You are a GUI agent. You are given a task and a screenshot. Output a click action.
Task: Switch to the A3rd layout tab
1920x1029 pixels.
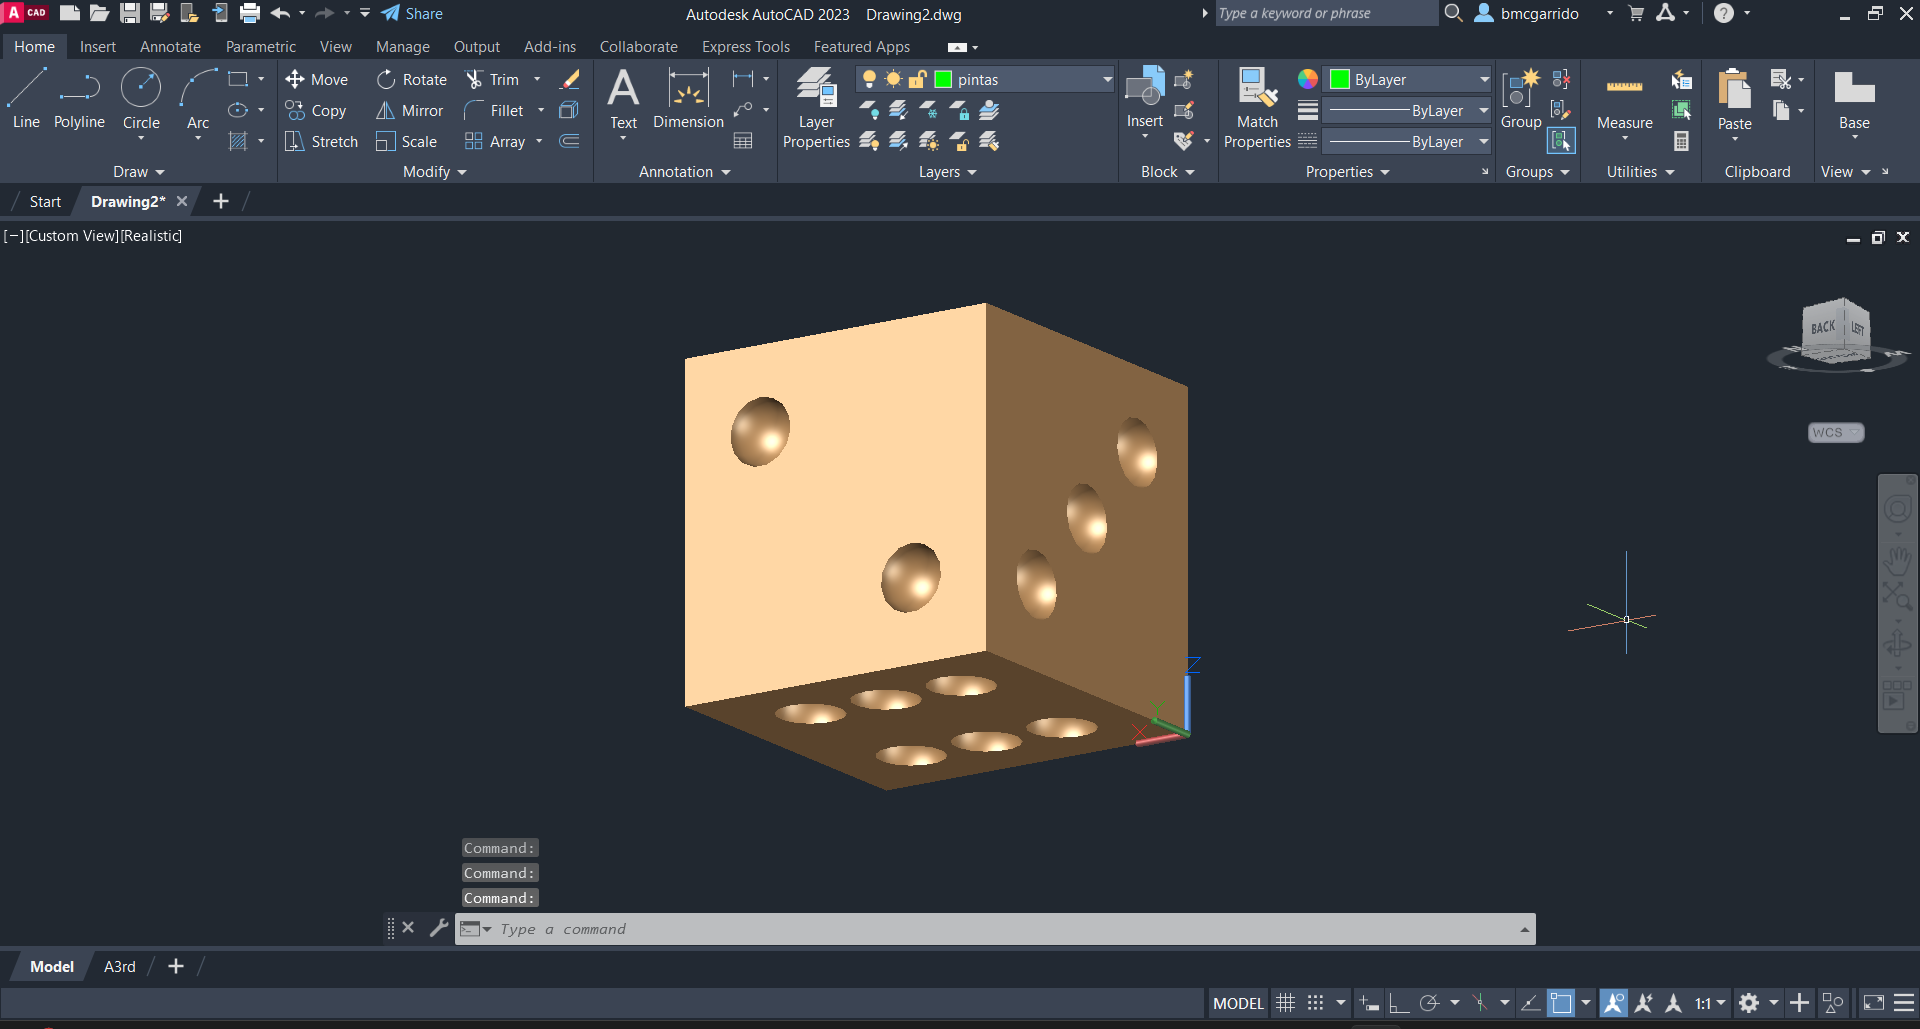(119, 966)
